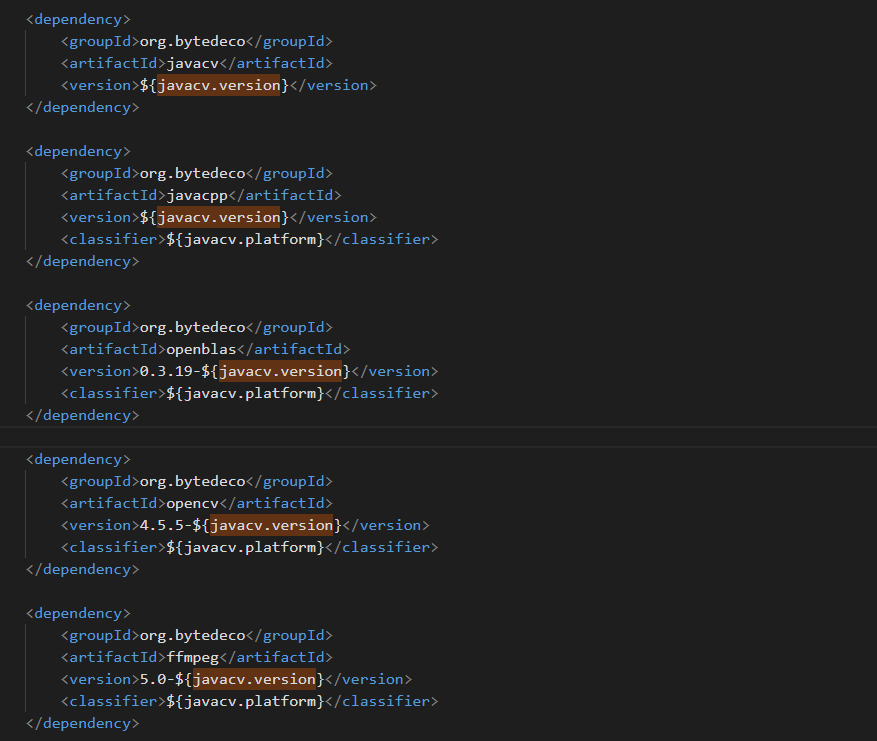
Task: Click closing </dependency> tag after opencv block
Action: point(82,569)
